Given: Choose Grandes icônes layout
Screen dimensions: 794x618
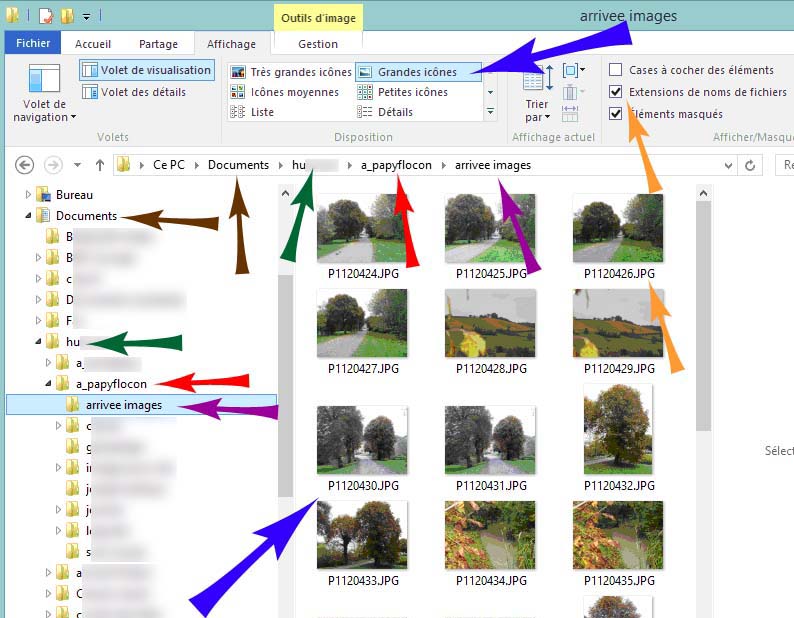Looking at the screenshot, I should click(418, 72).
